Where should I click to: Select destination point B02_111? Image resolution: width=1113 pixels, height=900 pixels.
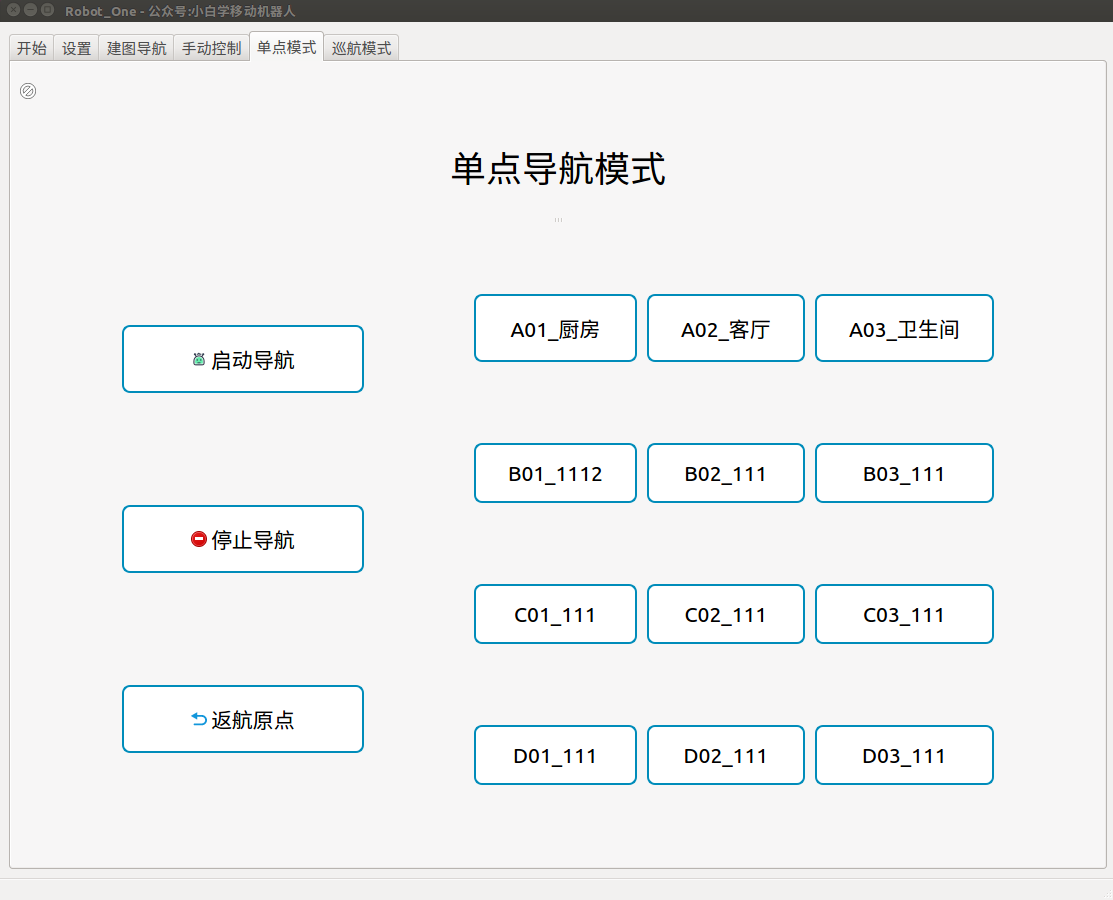tap(725, 473)
